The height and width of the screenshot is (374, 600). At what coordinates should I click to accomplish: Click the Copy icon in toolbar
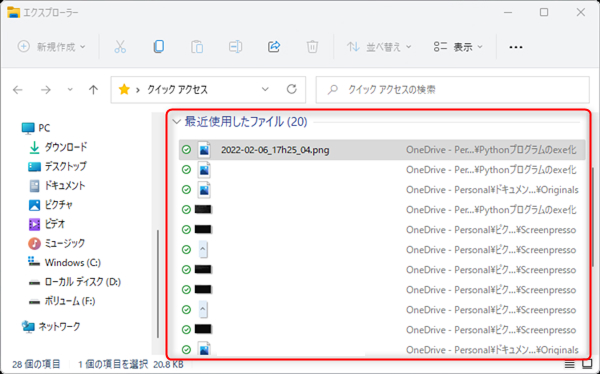click(x=158, y=47)
